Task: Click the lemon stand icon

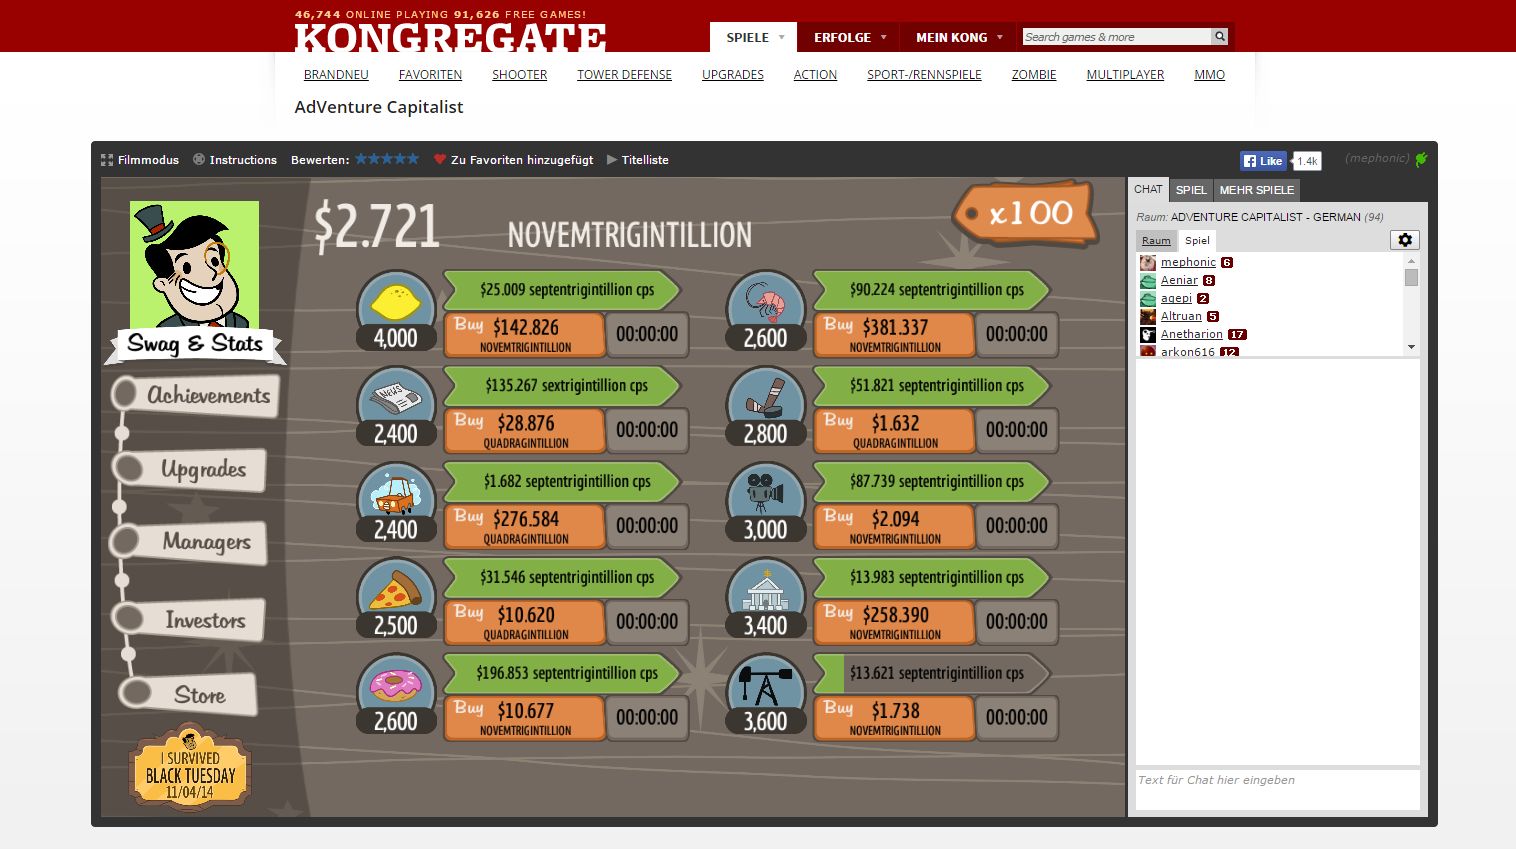Action: click(395, 300)
